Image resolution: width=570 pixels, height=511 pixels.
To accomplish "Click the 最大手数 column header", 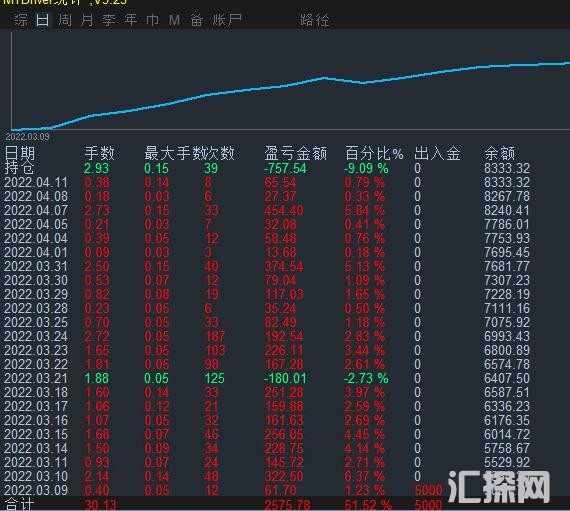I will click(175, 153).
